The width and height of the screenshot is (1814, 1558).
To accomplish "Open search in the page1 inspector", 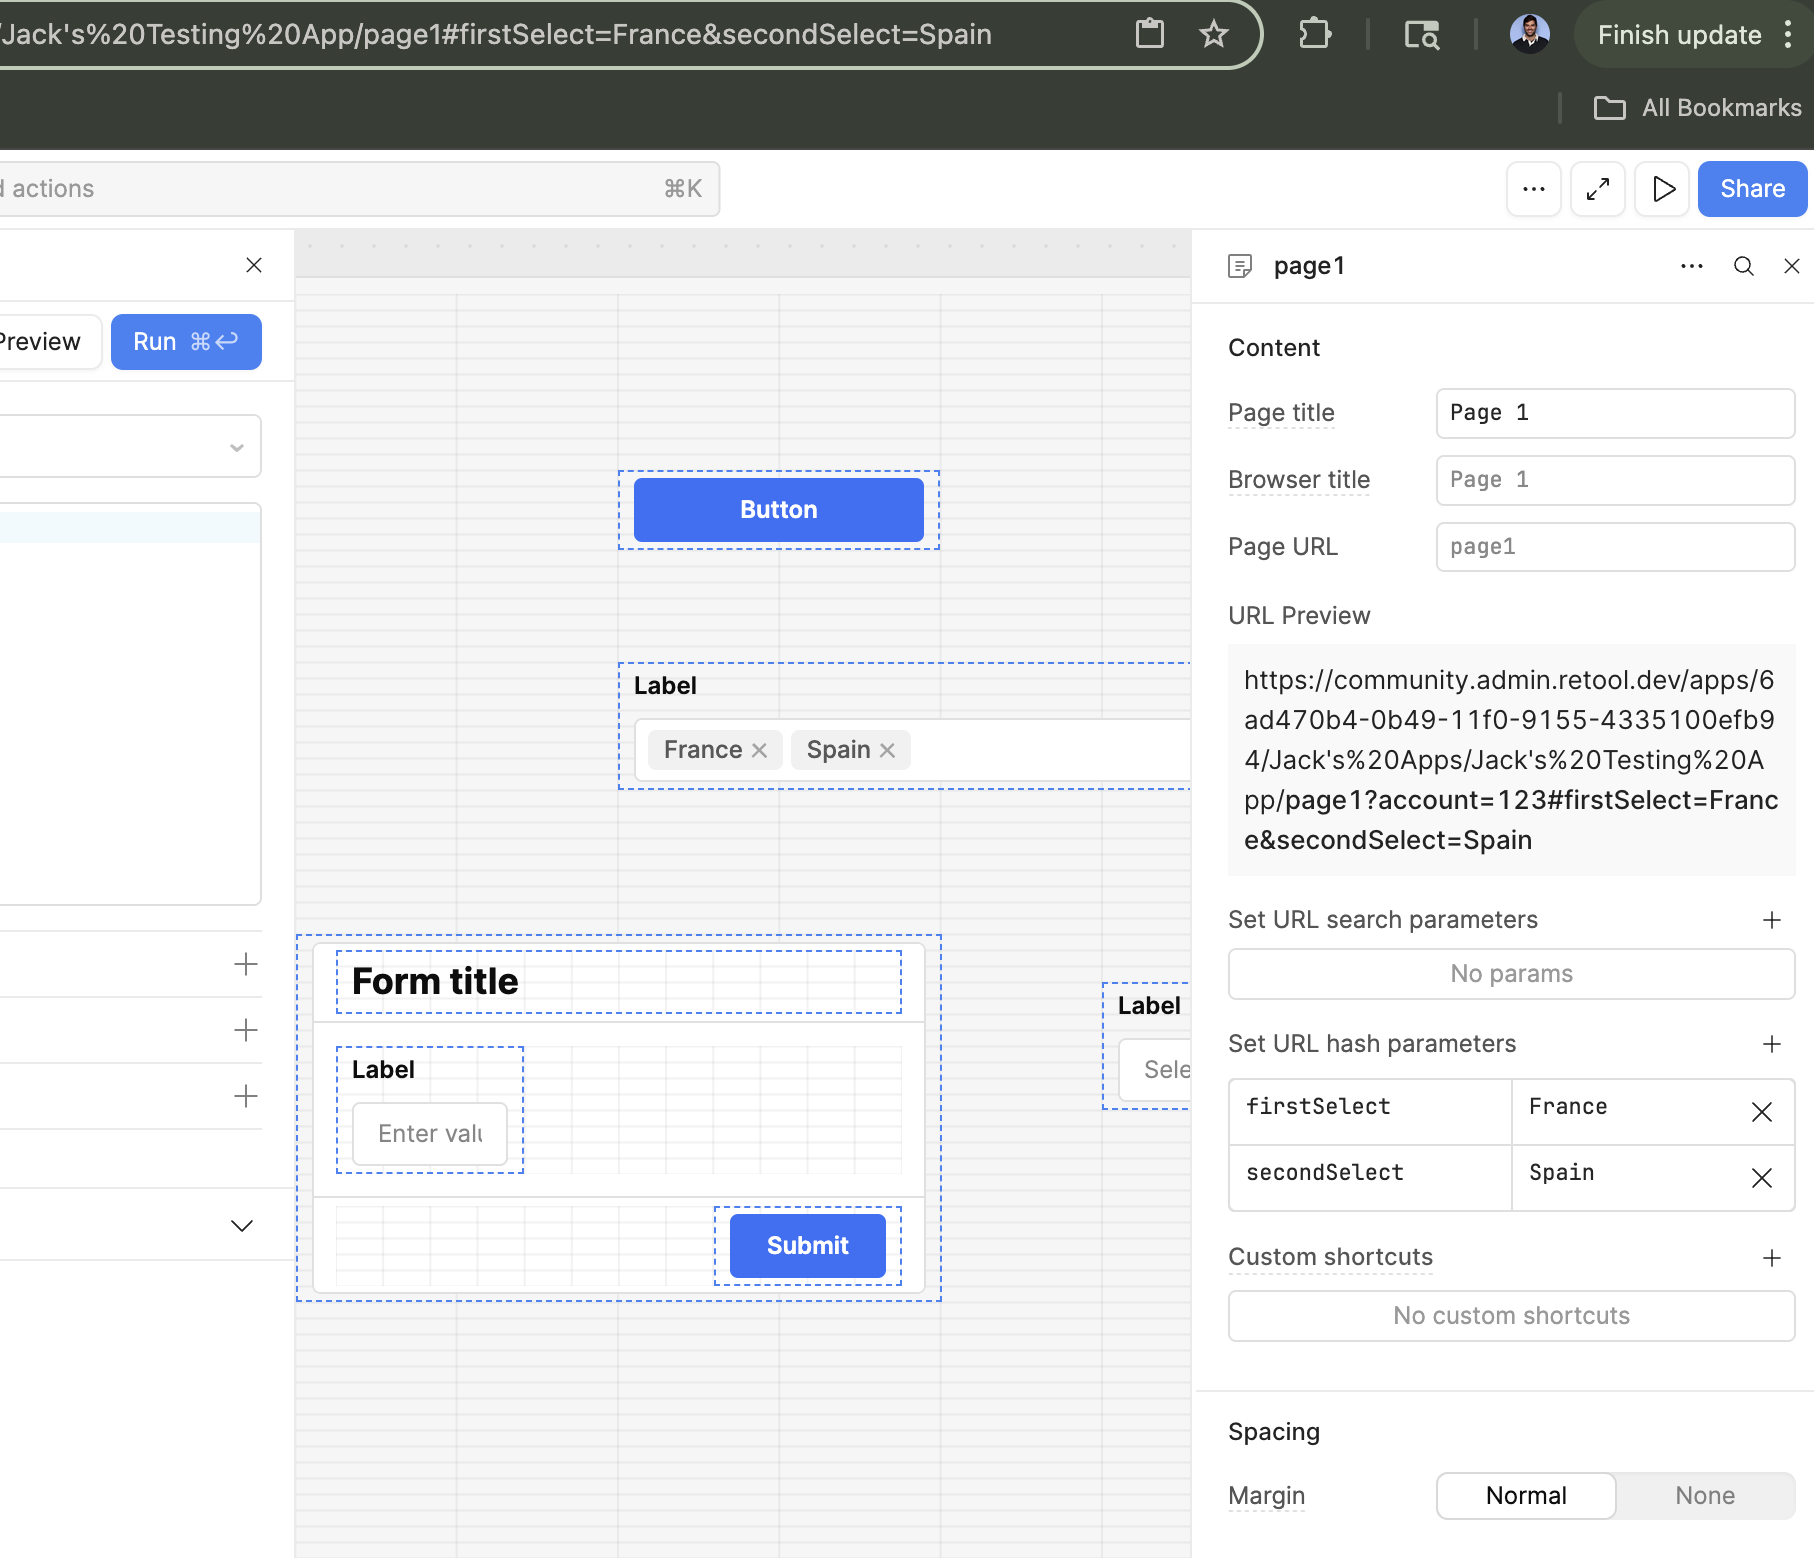I will 1743,266.
